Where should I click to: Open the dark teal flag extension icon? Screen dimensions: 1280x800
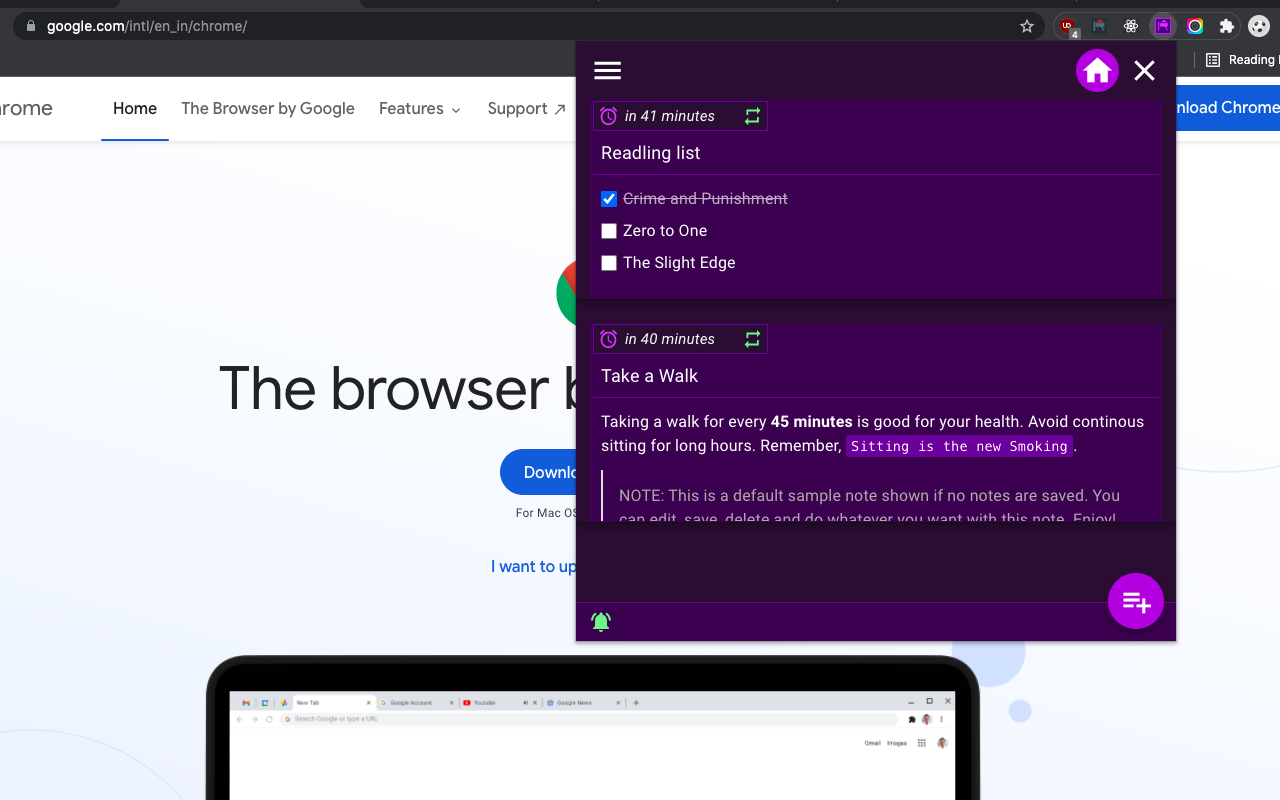[x=1099, y=26]
